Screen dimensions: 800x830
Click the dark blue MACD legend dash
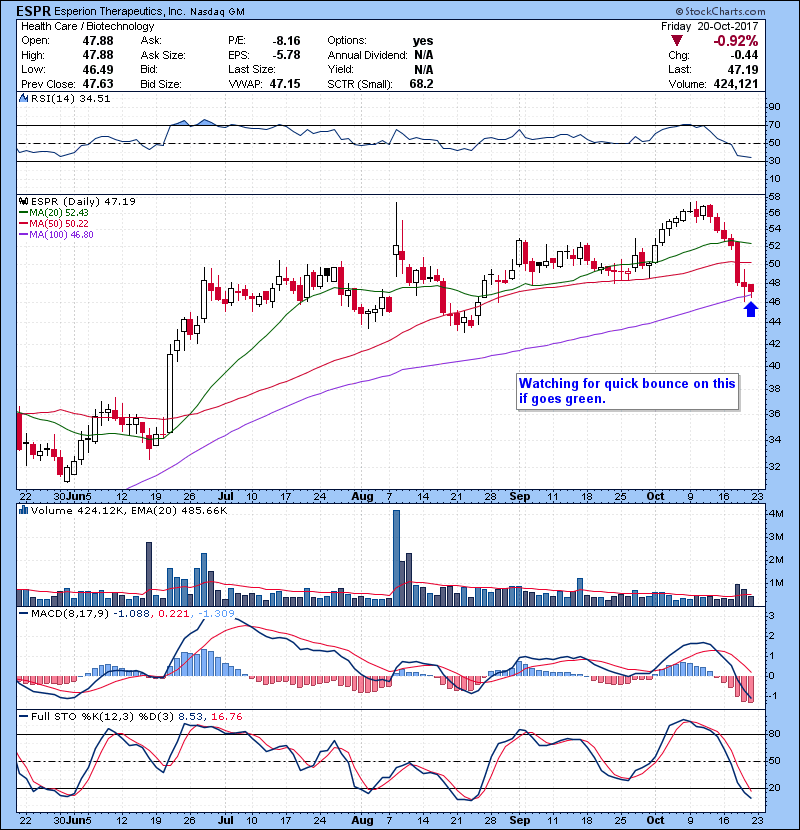click(24, 614)
